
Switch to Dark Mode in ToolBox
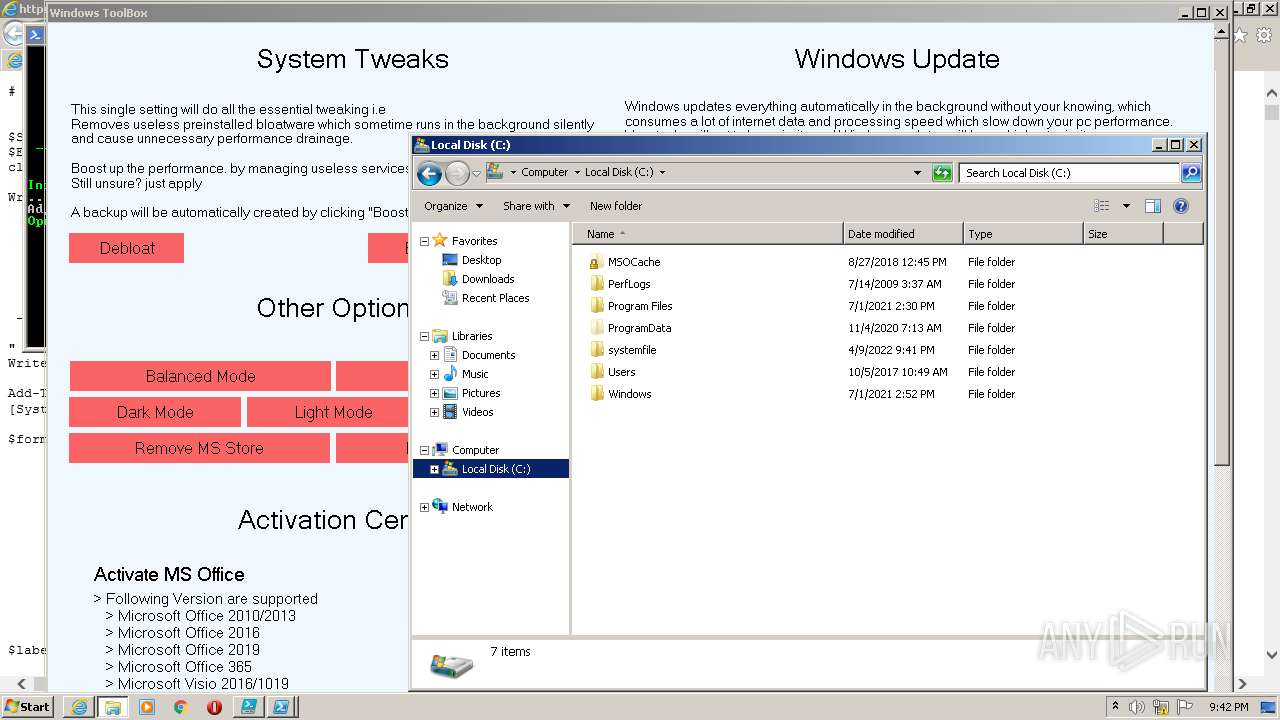click(x=155, y=412)
